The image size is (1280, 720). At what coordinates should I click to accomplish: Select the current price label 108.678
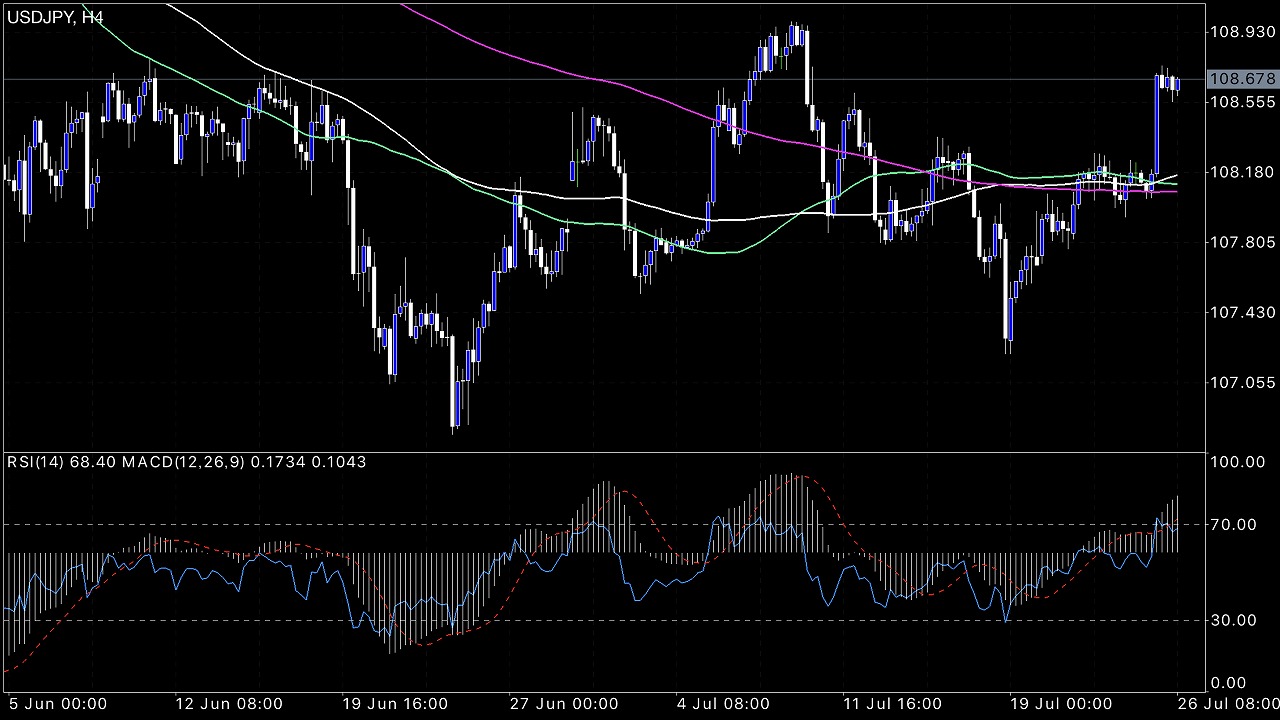tap(1242, 79)
